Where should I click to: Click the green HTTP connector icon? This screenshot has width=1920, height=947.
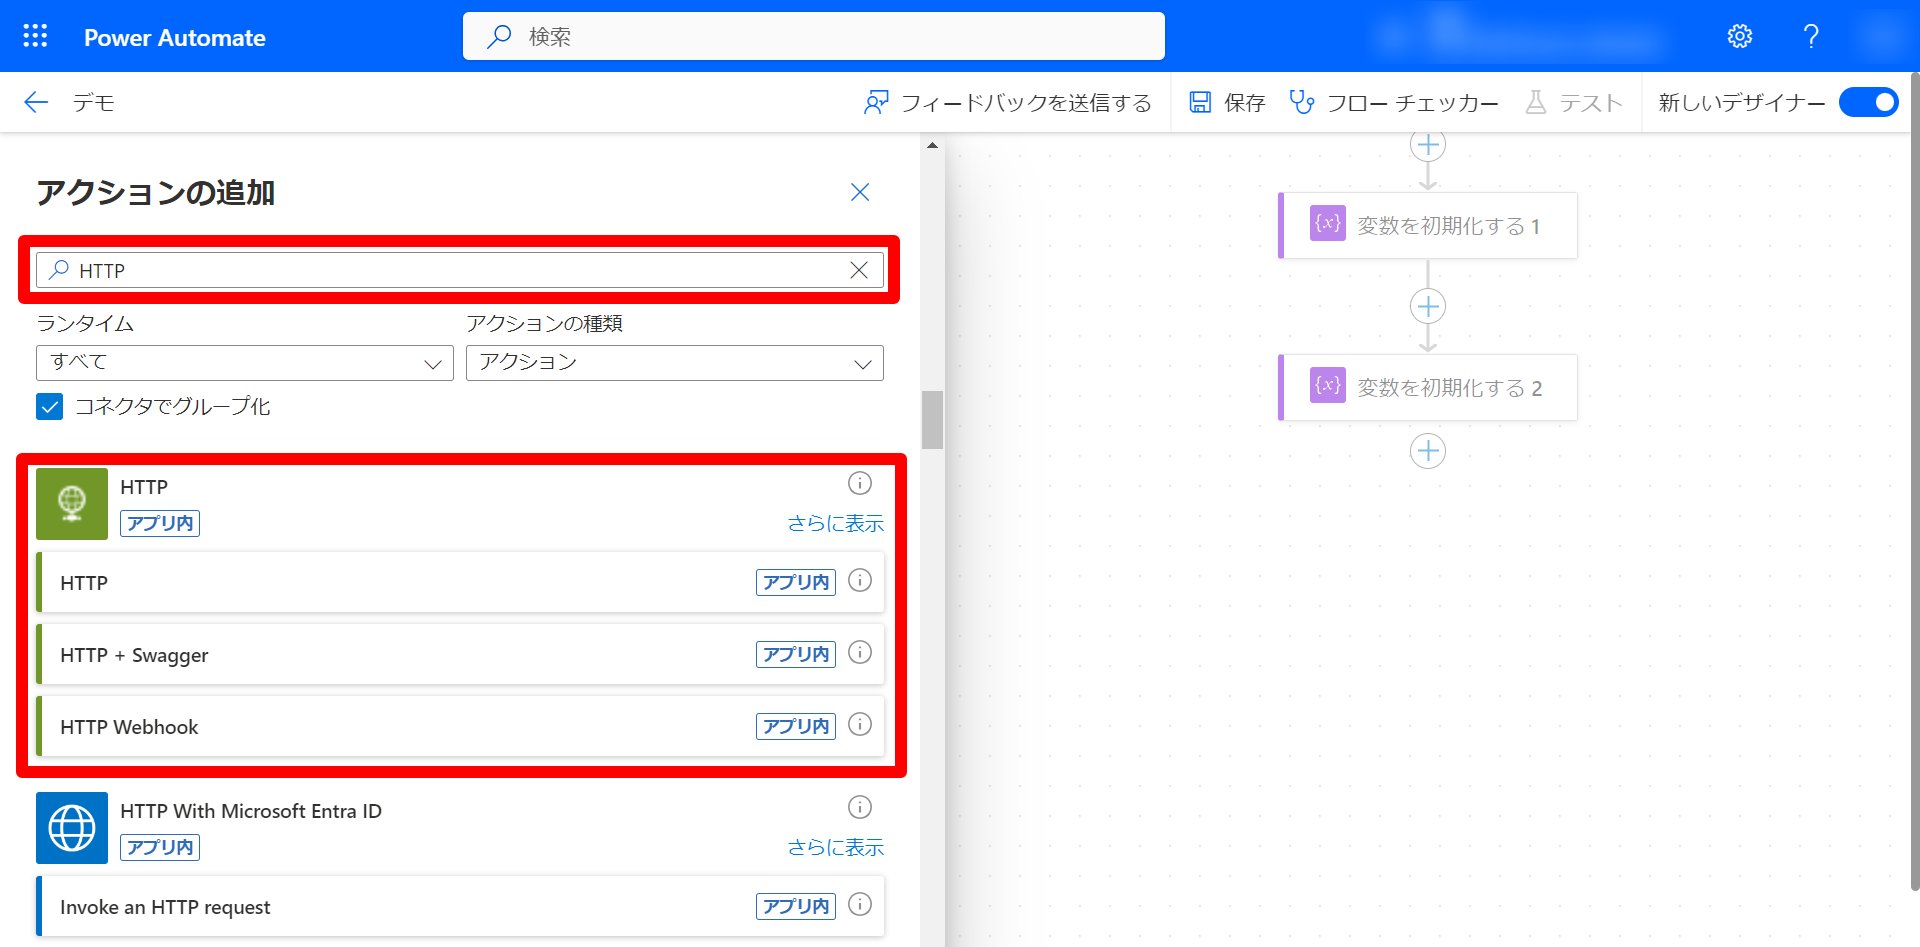coord(72,504)
